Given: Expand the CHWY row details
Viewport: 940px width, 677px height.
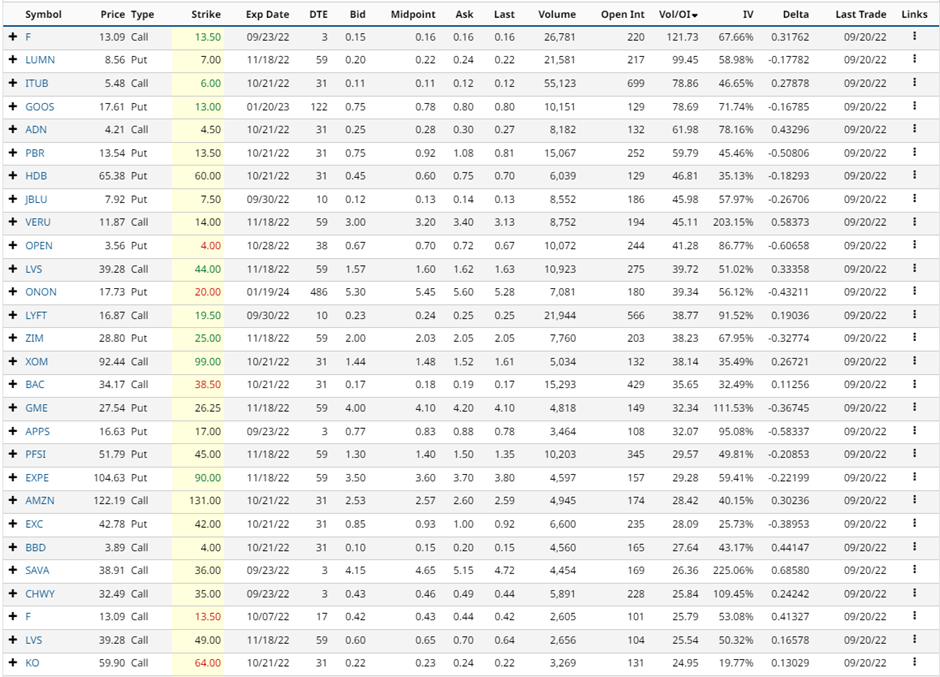Looking at the screenshot, I should click(13, 593).
